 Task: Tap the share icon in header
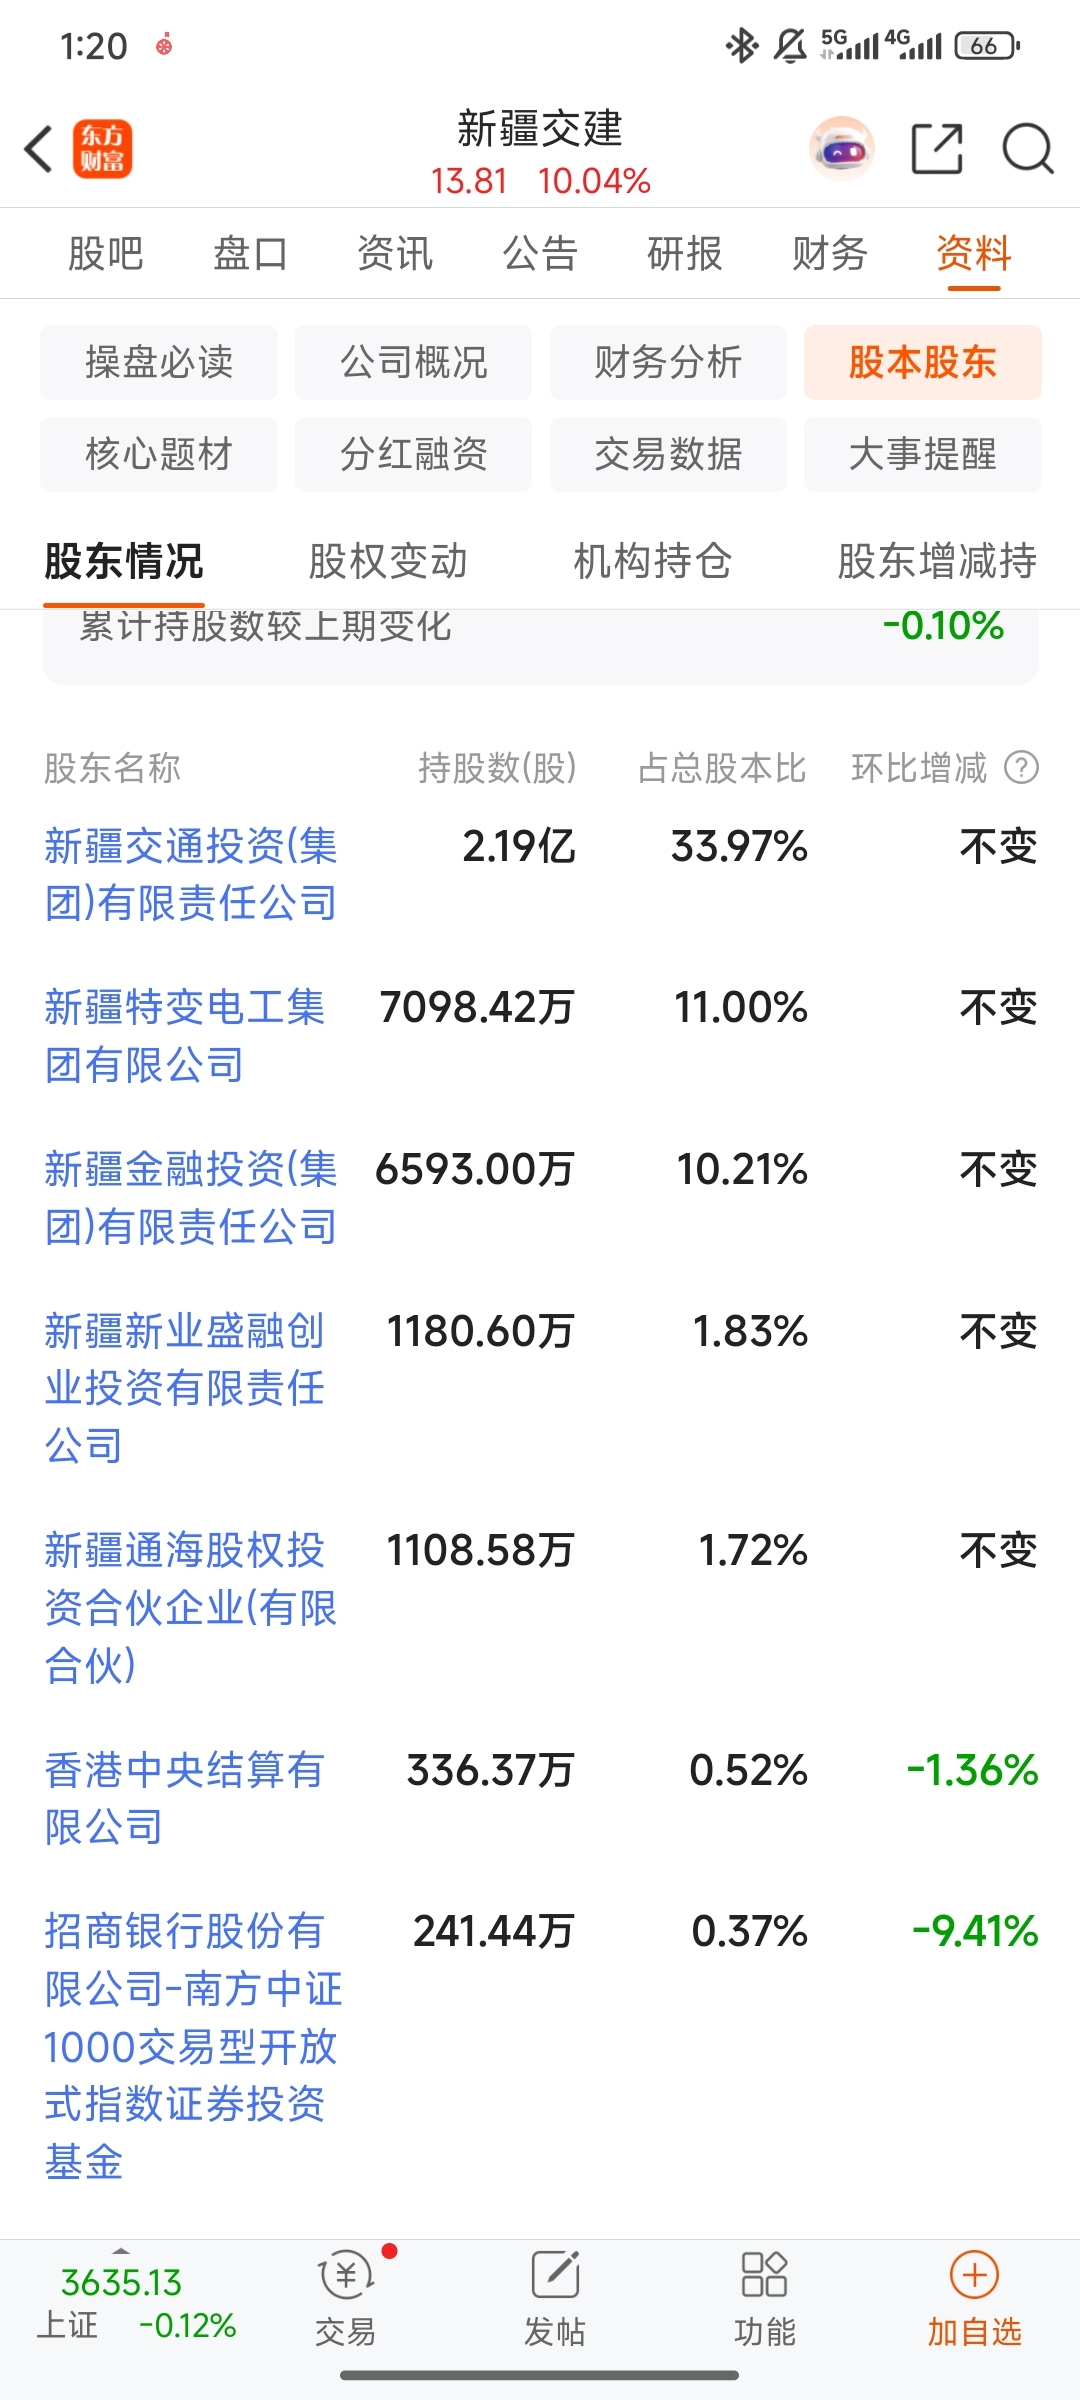[x=937, y=150]
